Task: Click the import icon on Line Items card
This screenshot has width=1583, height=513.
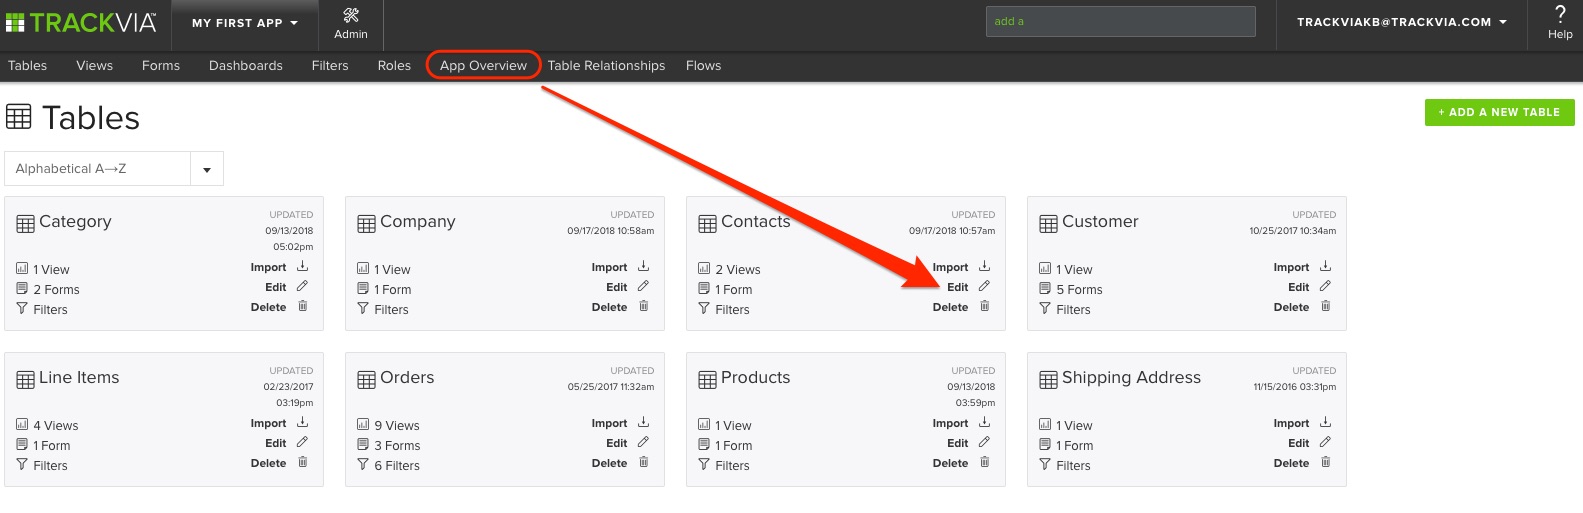Action: (302, 422)
